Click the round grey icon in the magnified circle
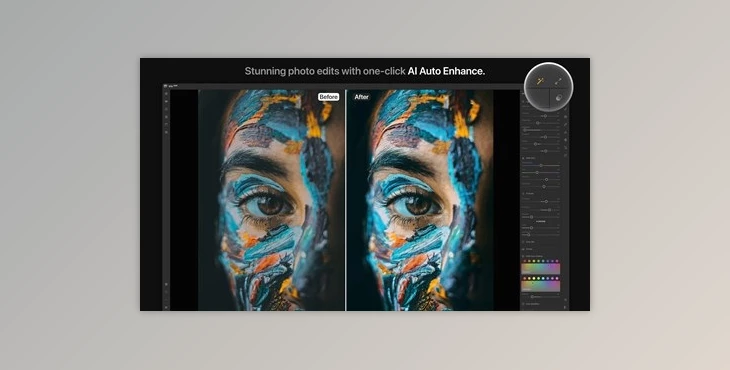 tap(559, 98)
